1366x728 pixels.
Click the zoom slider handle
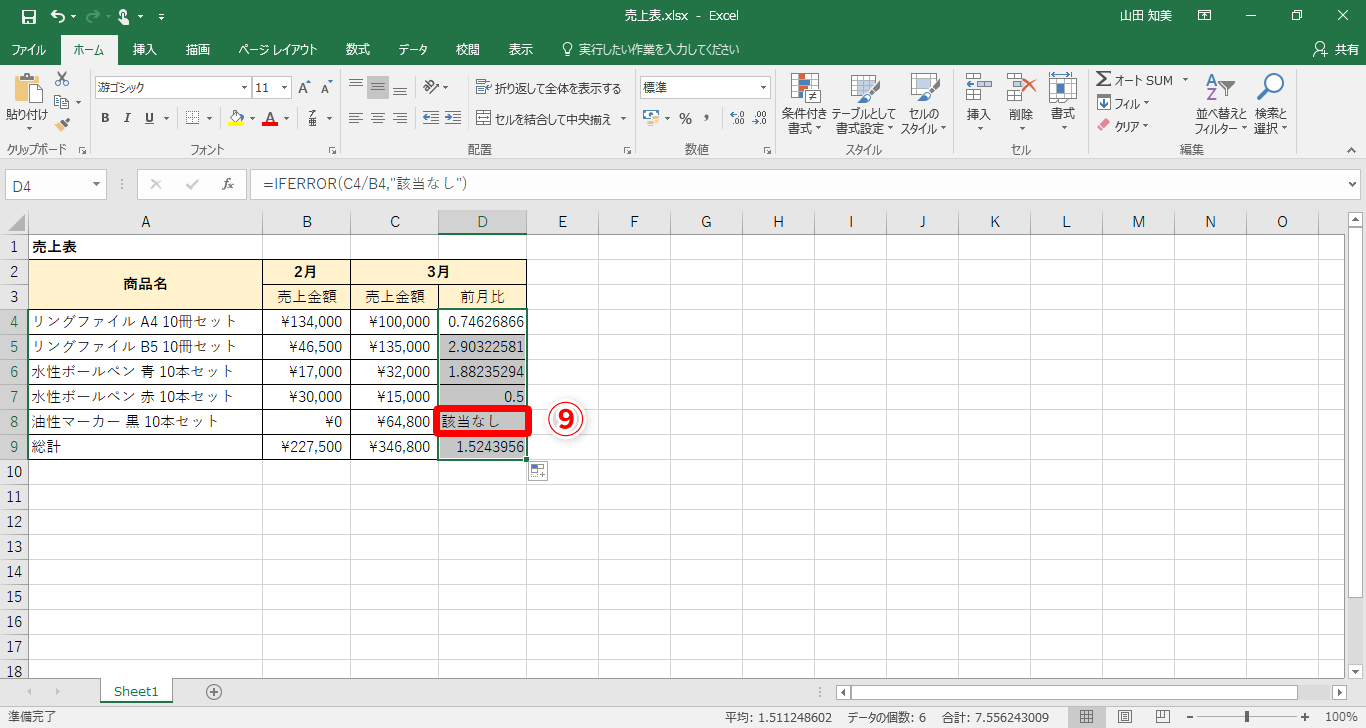(1247, 717)
